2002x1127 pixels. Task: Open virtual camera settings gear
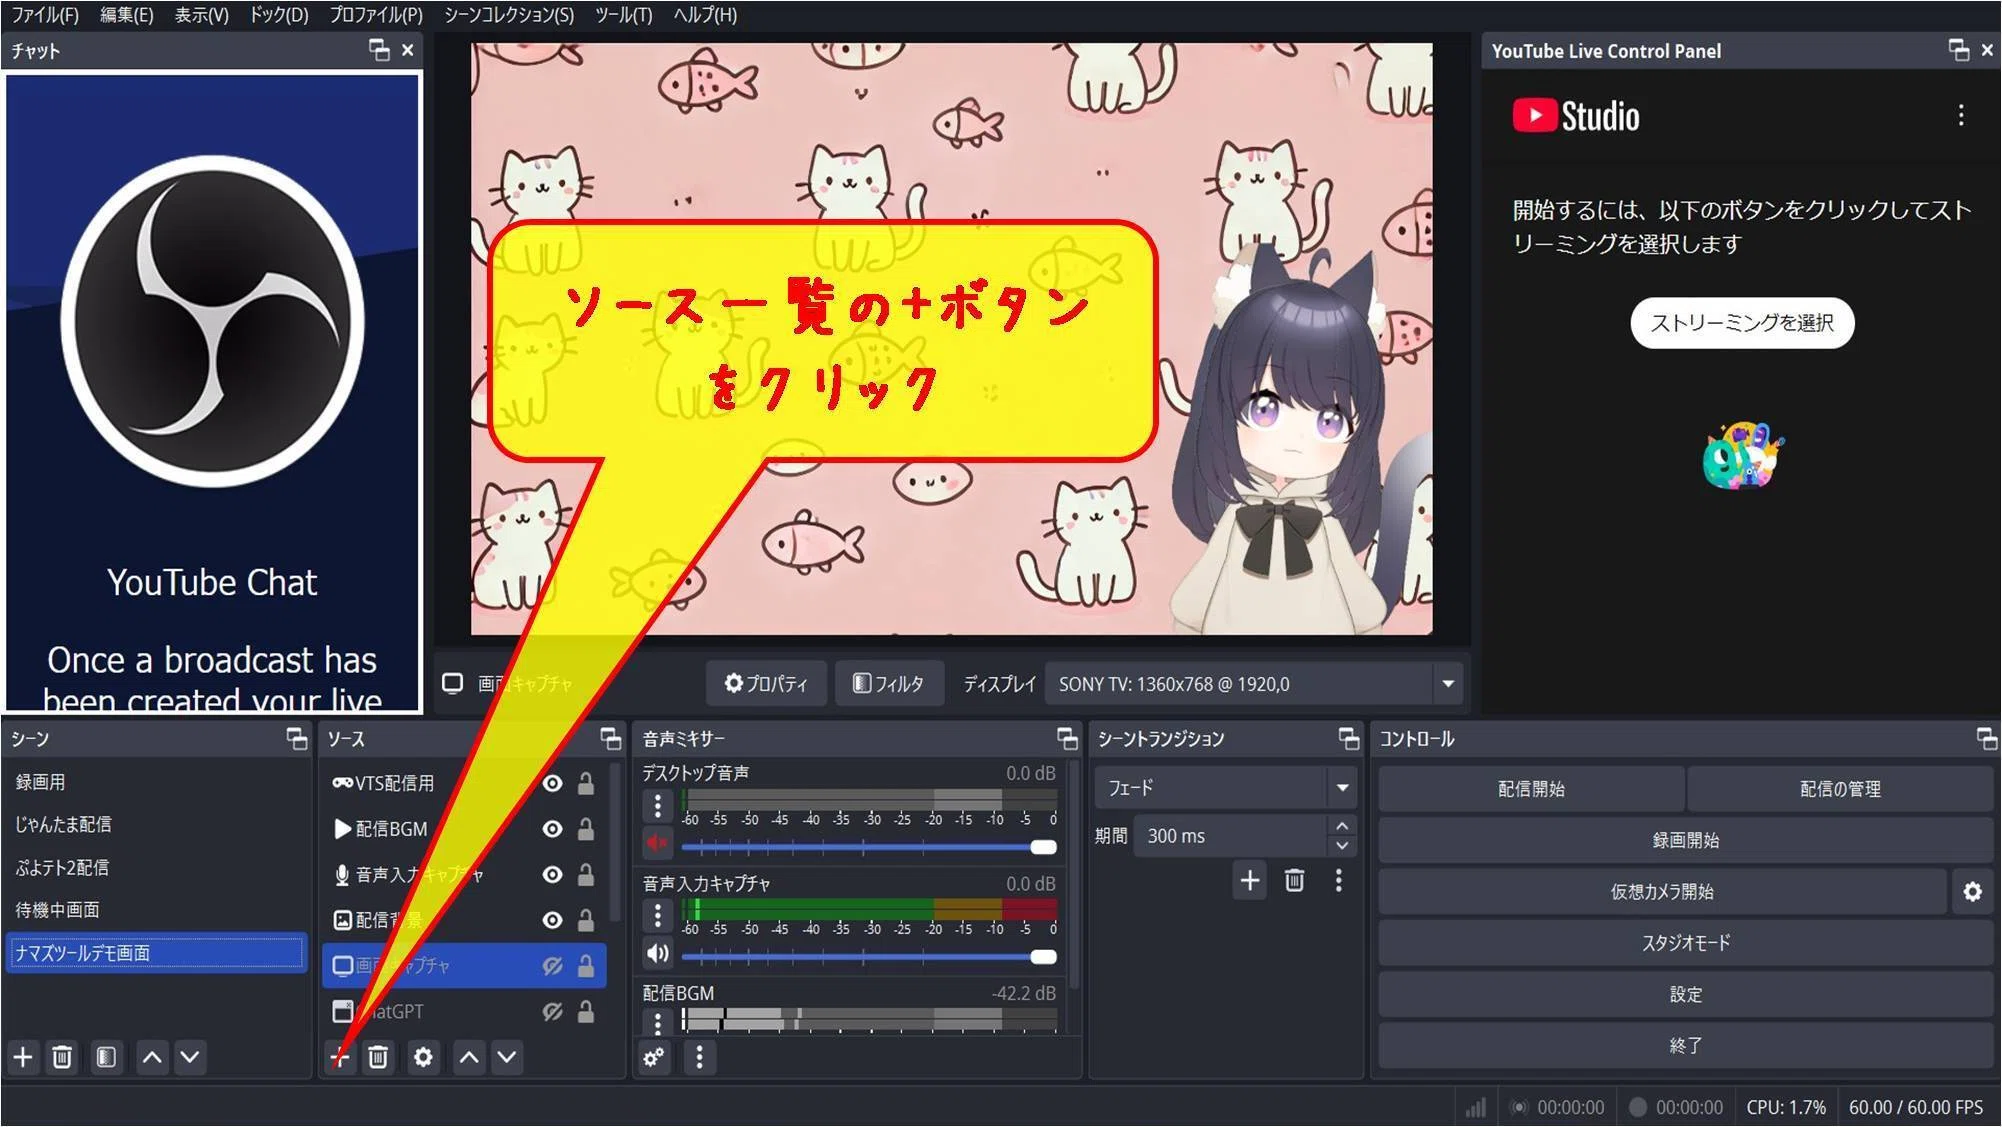click(x=1972, y=891)
